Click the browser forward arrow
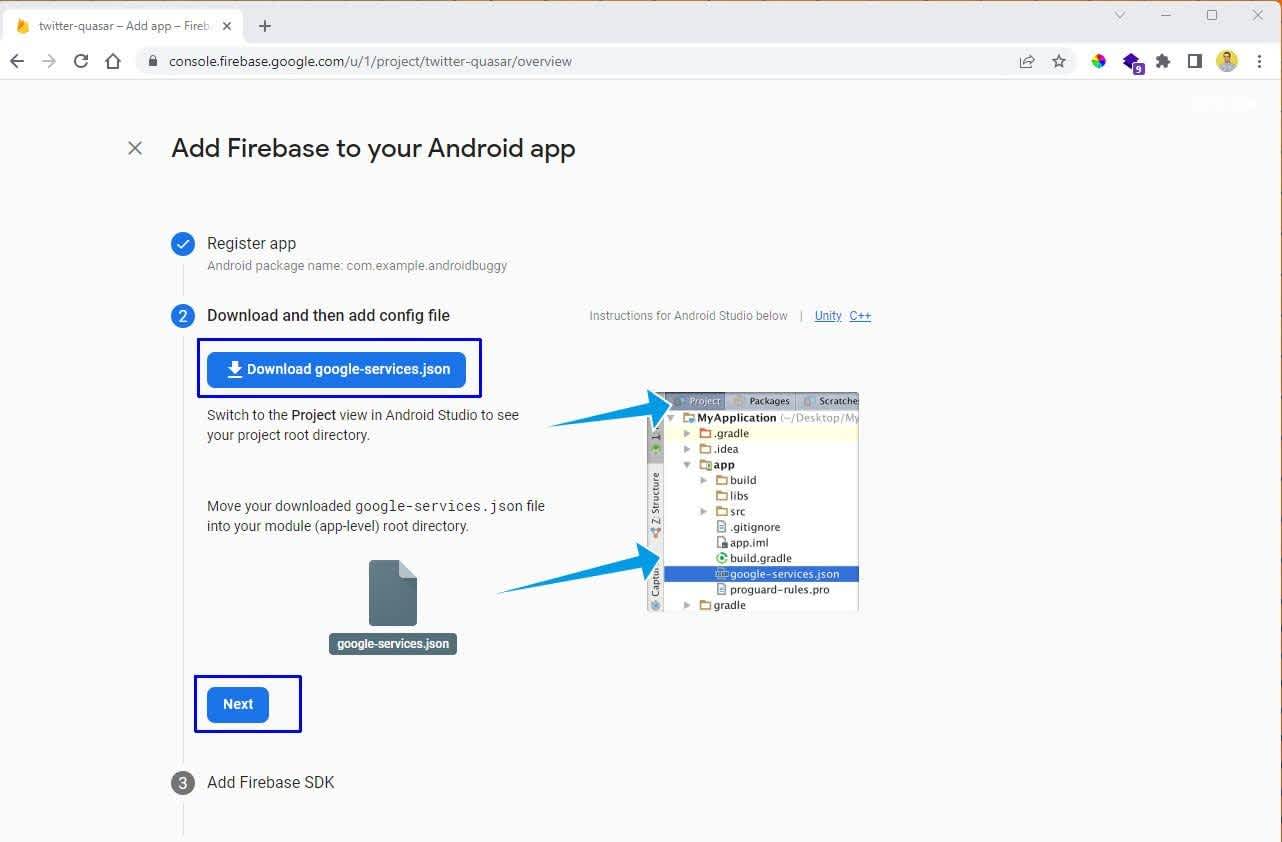This screenshot has height=842, width=1282. (x=49, y=61)
